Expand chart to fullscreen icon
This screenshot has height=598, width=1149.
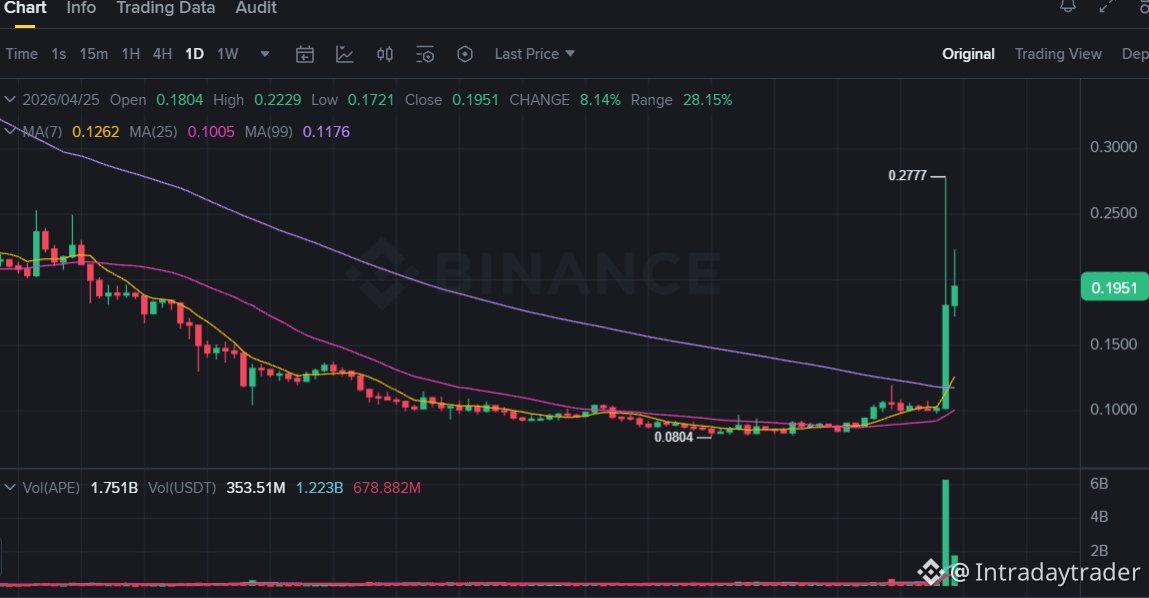click(1107, 6)
